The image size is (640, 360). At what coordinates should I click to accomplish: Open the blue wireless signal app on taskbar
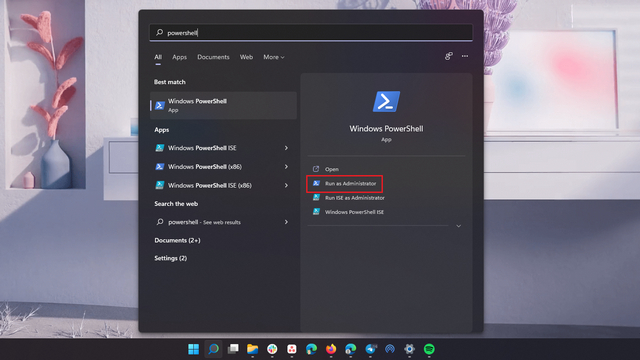click(x=390, y=349)
